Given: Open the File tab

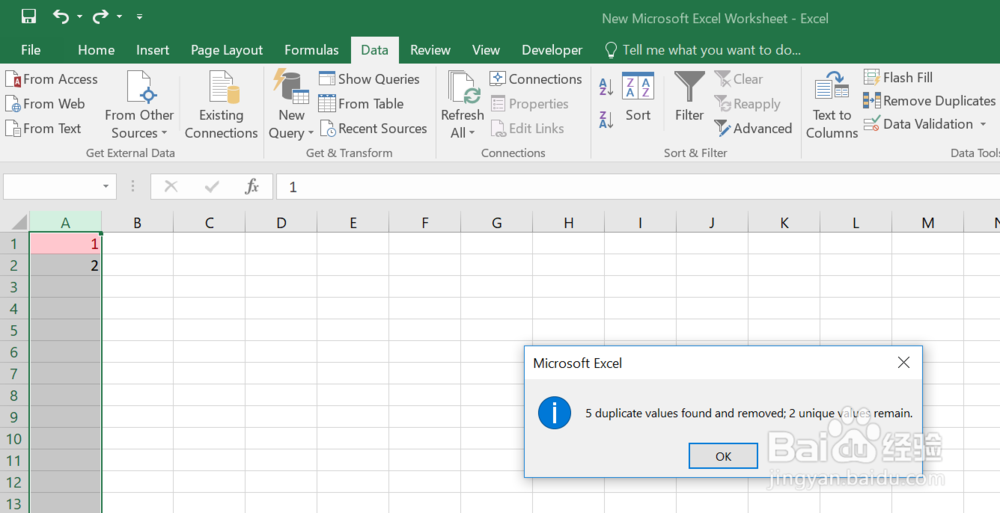Looking at the screenshot, I should coord(31,50).
